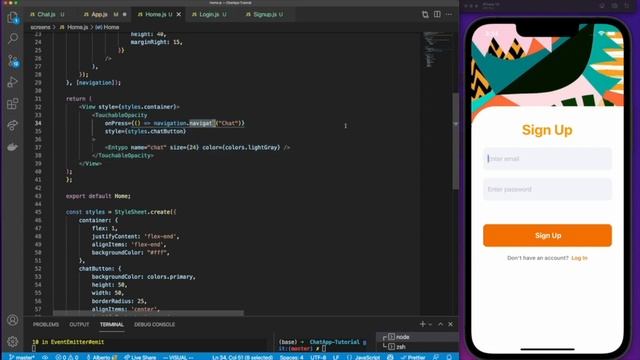Click the VISUAL vim mode indicator
Image resolution: width=640 pixels, height=360 pixels.
(178, 357)
